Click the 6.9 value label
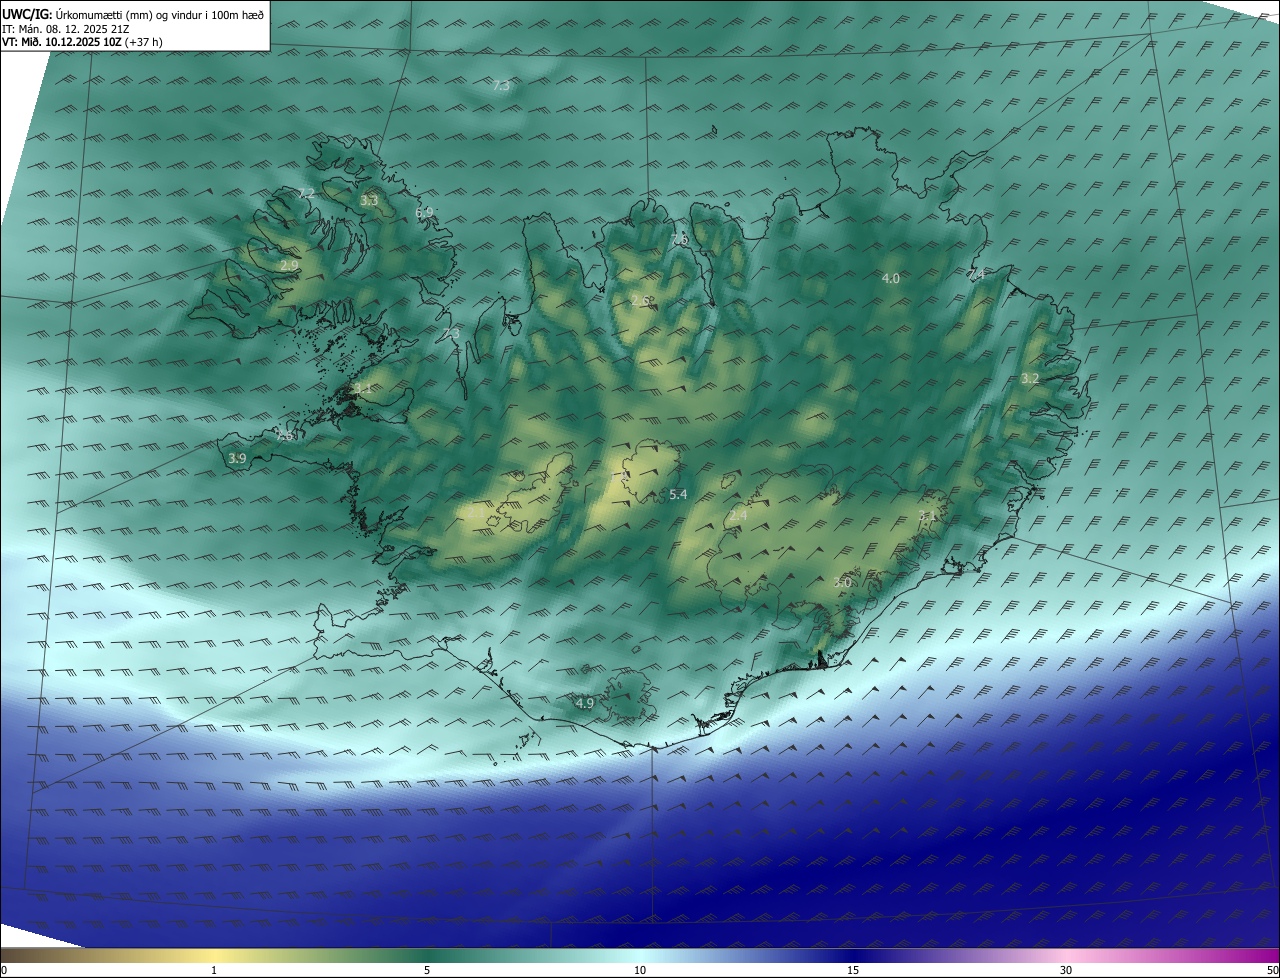1280x978 pixels. (x=424, y=212)
